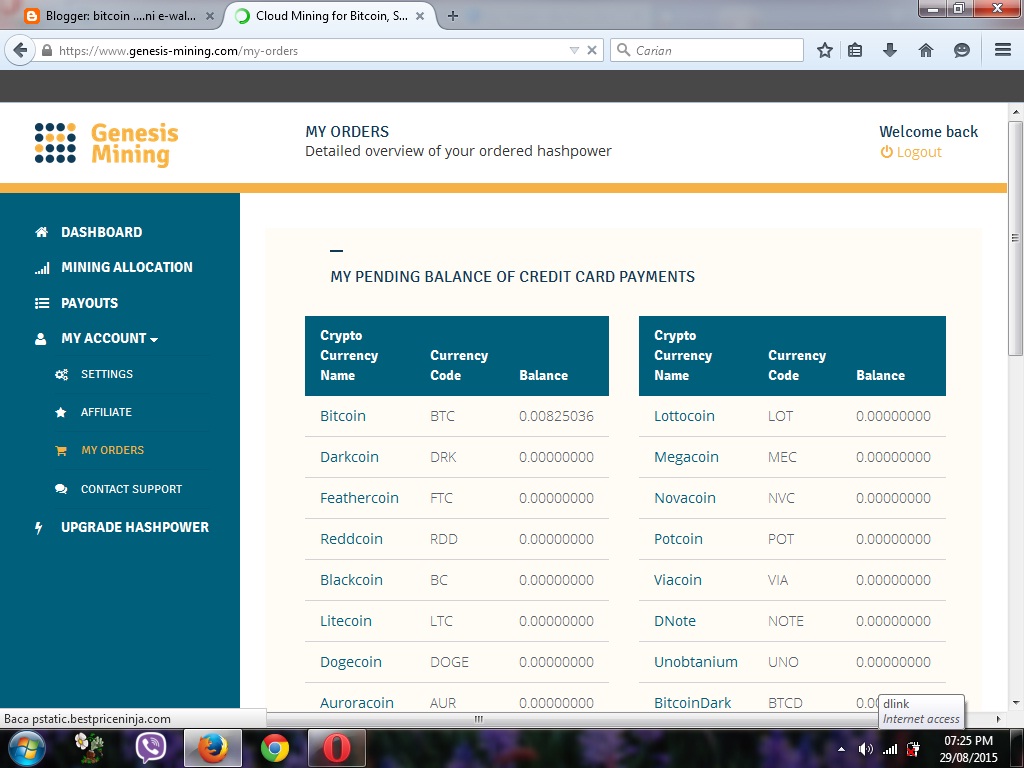Viewport: 1024px width, 768px height.
Task: Open the Payouts sidebar item
Action: [x=89, y=303]
